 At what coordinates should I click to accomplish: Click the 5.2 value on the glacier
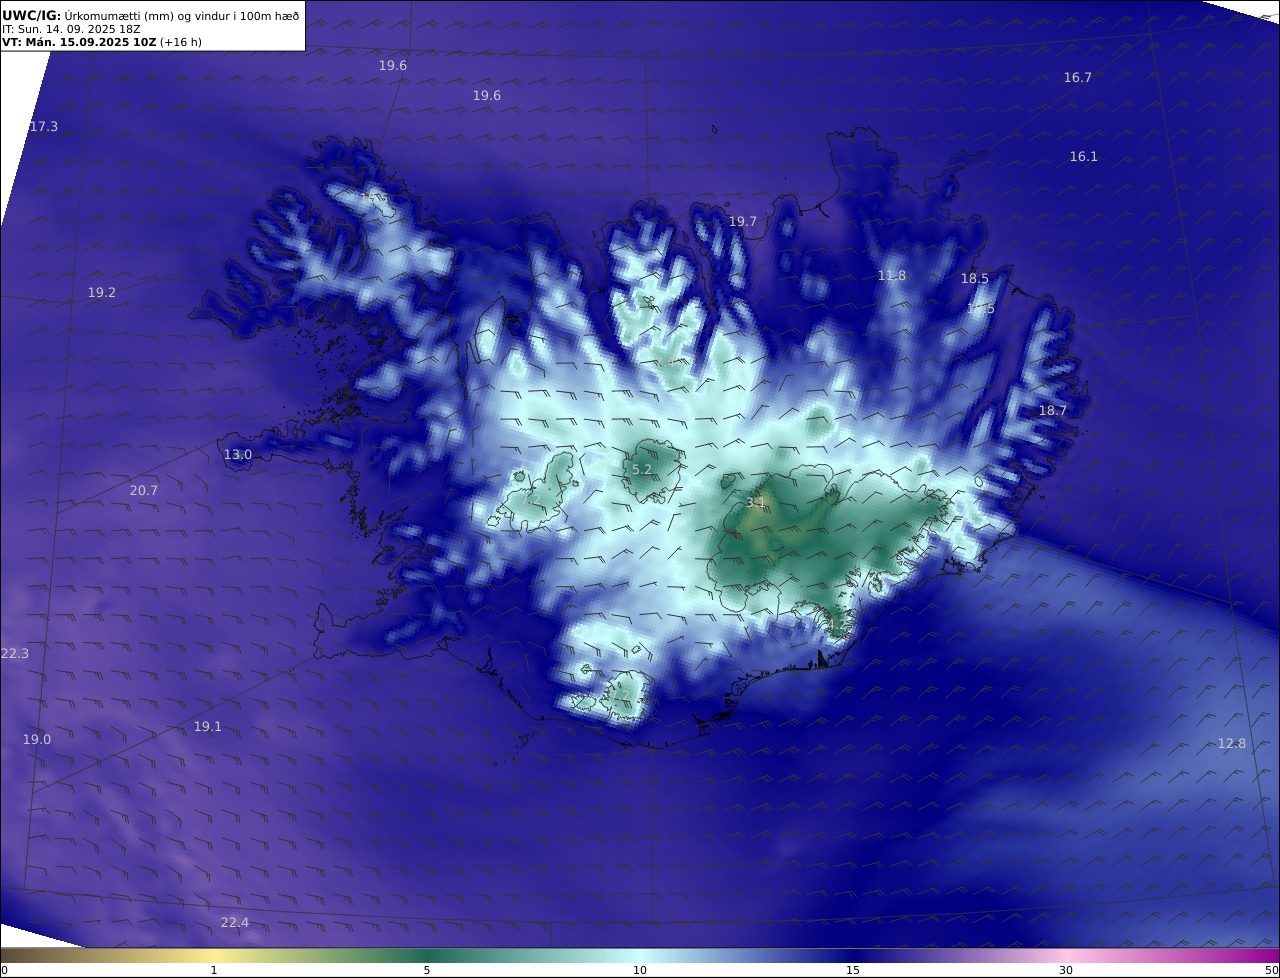641,470
